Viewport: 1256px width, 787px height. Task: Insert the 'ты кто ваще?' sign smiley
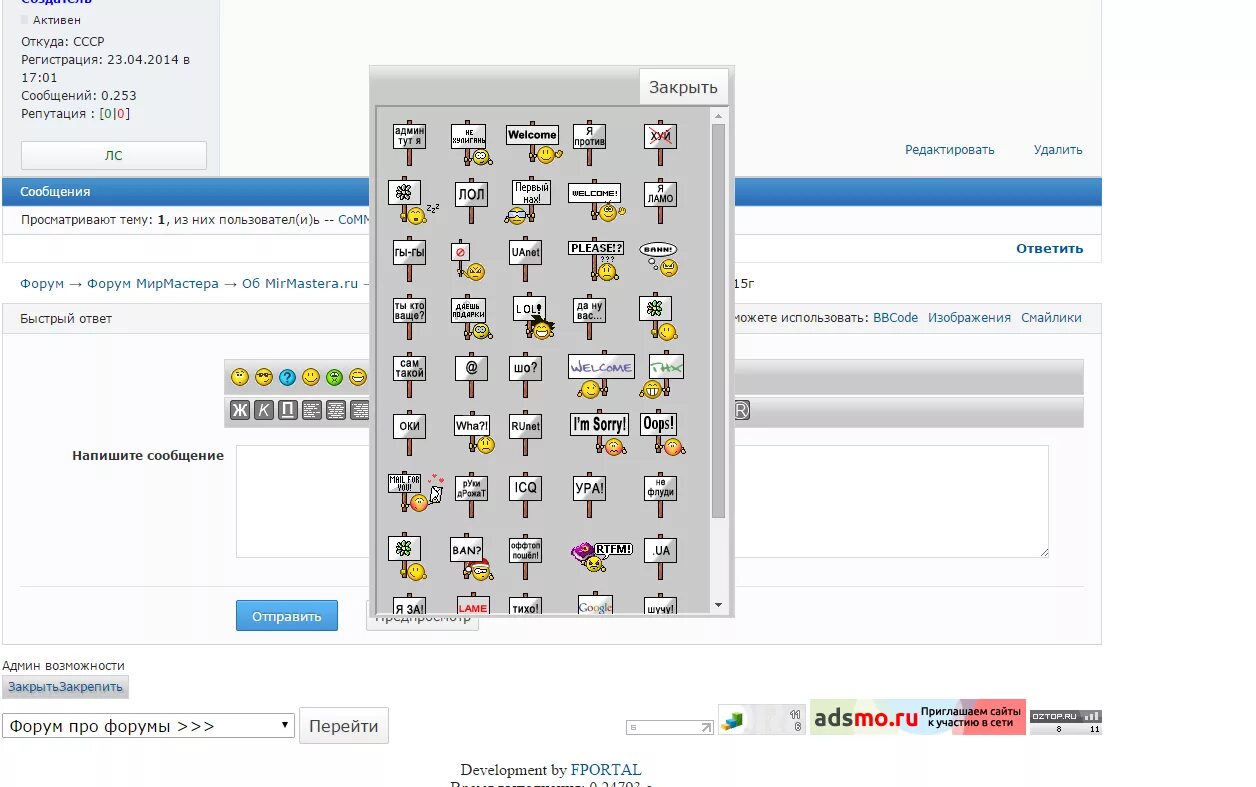click(x=409, y=317)
